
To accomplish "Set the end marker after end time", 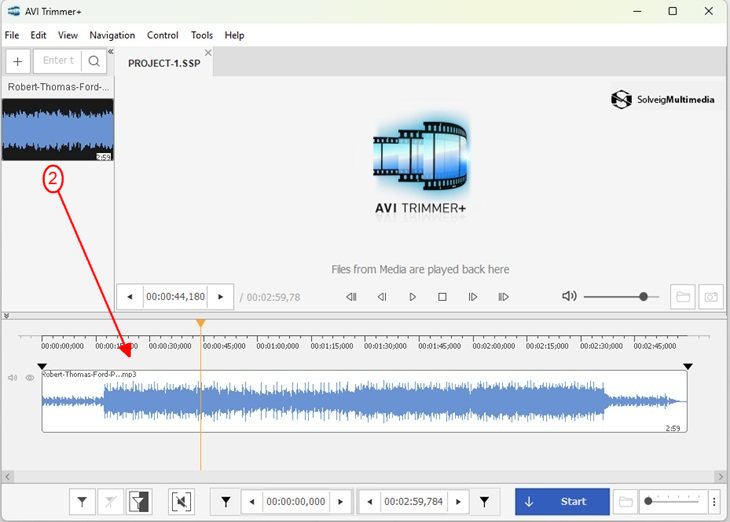I will 484,502.
